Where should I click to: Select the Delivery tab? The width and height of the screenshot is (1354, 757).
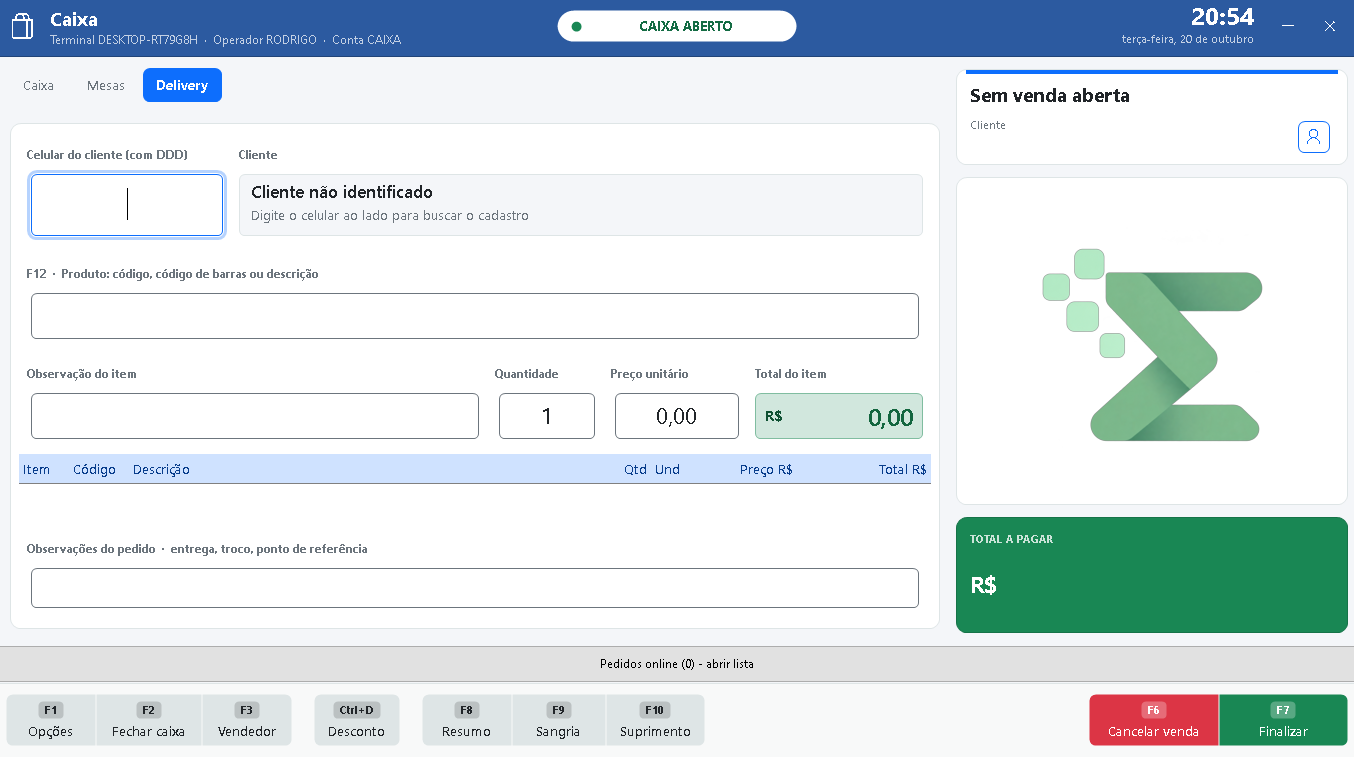click(182, 85)
